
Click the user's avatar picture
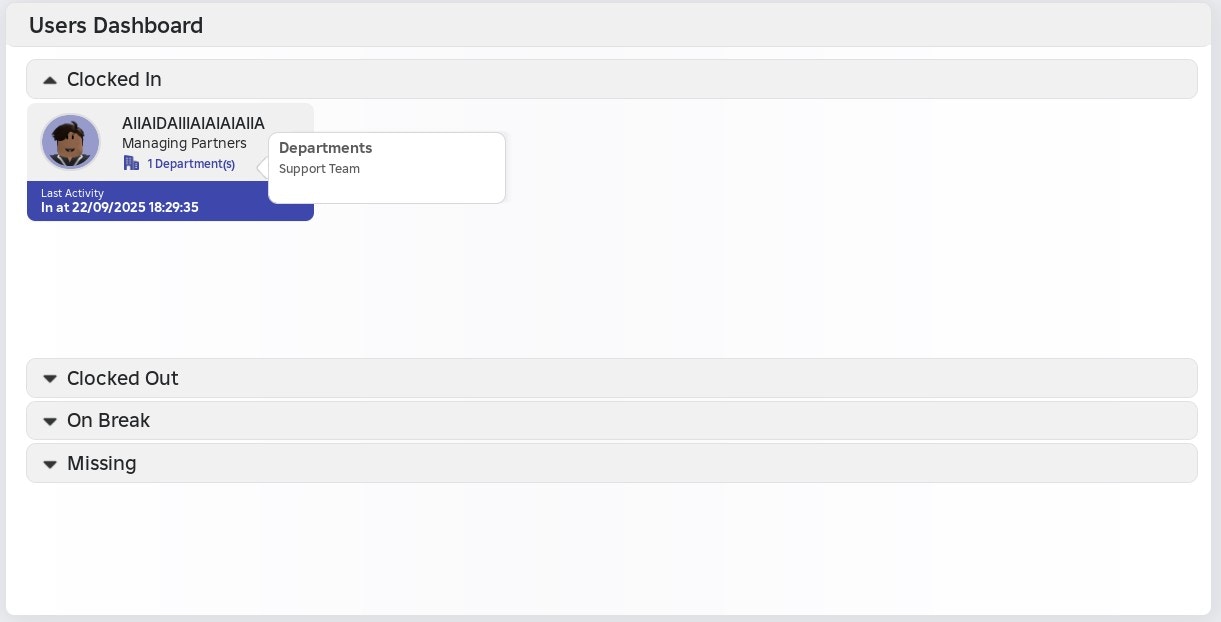coord(70,142)
